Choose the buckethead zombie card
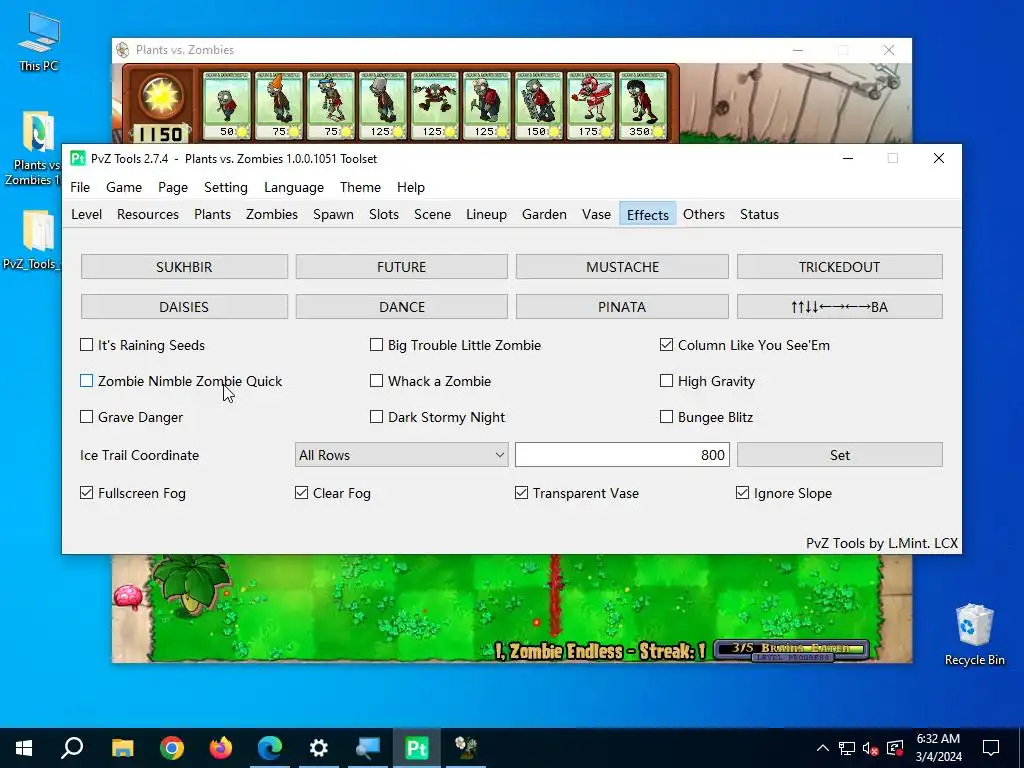Image resolution: width=1024 pixels, height=768 pixels. point(383,105)
